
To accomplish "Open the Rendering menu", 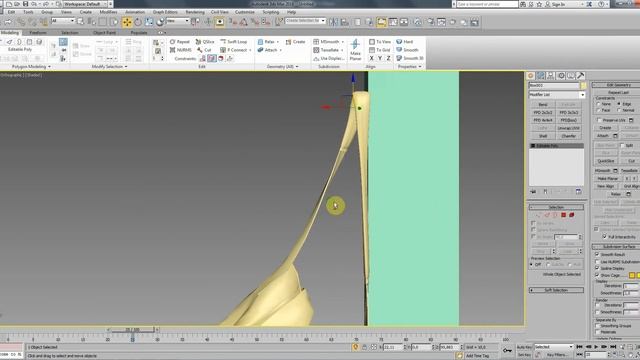I will pos(195,12).
